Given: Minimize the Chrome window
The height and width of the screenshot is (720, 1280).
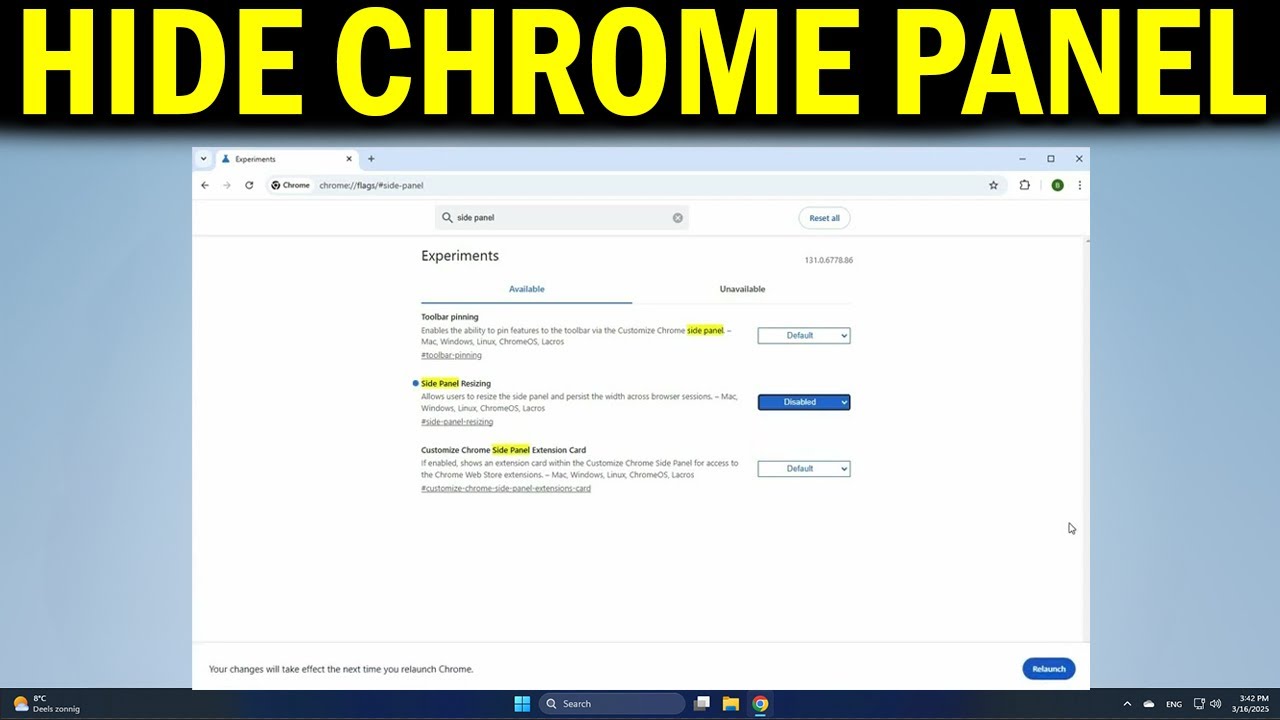Looking at the screenshot, I should [1023, 158].
